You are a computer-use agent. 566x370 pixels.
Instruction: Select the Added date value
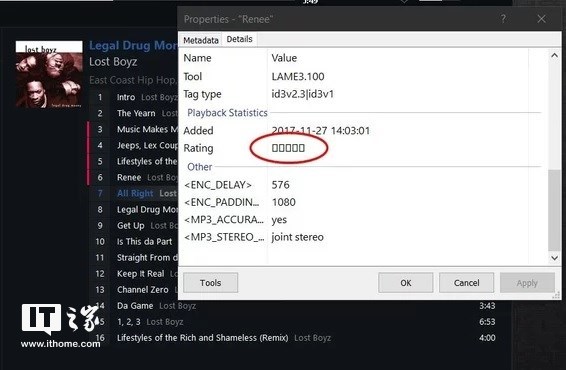click(x=321, y=130)
